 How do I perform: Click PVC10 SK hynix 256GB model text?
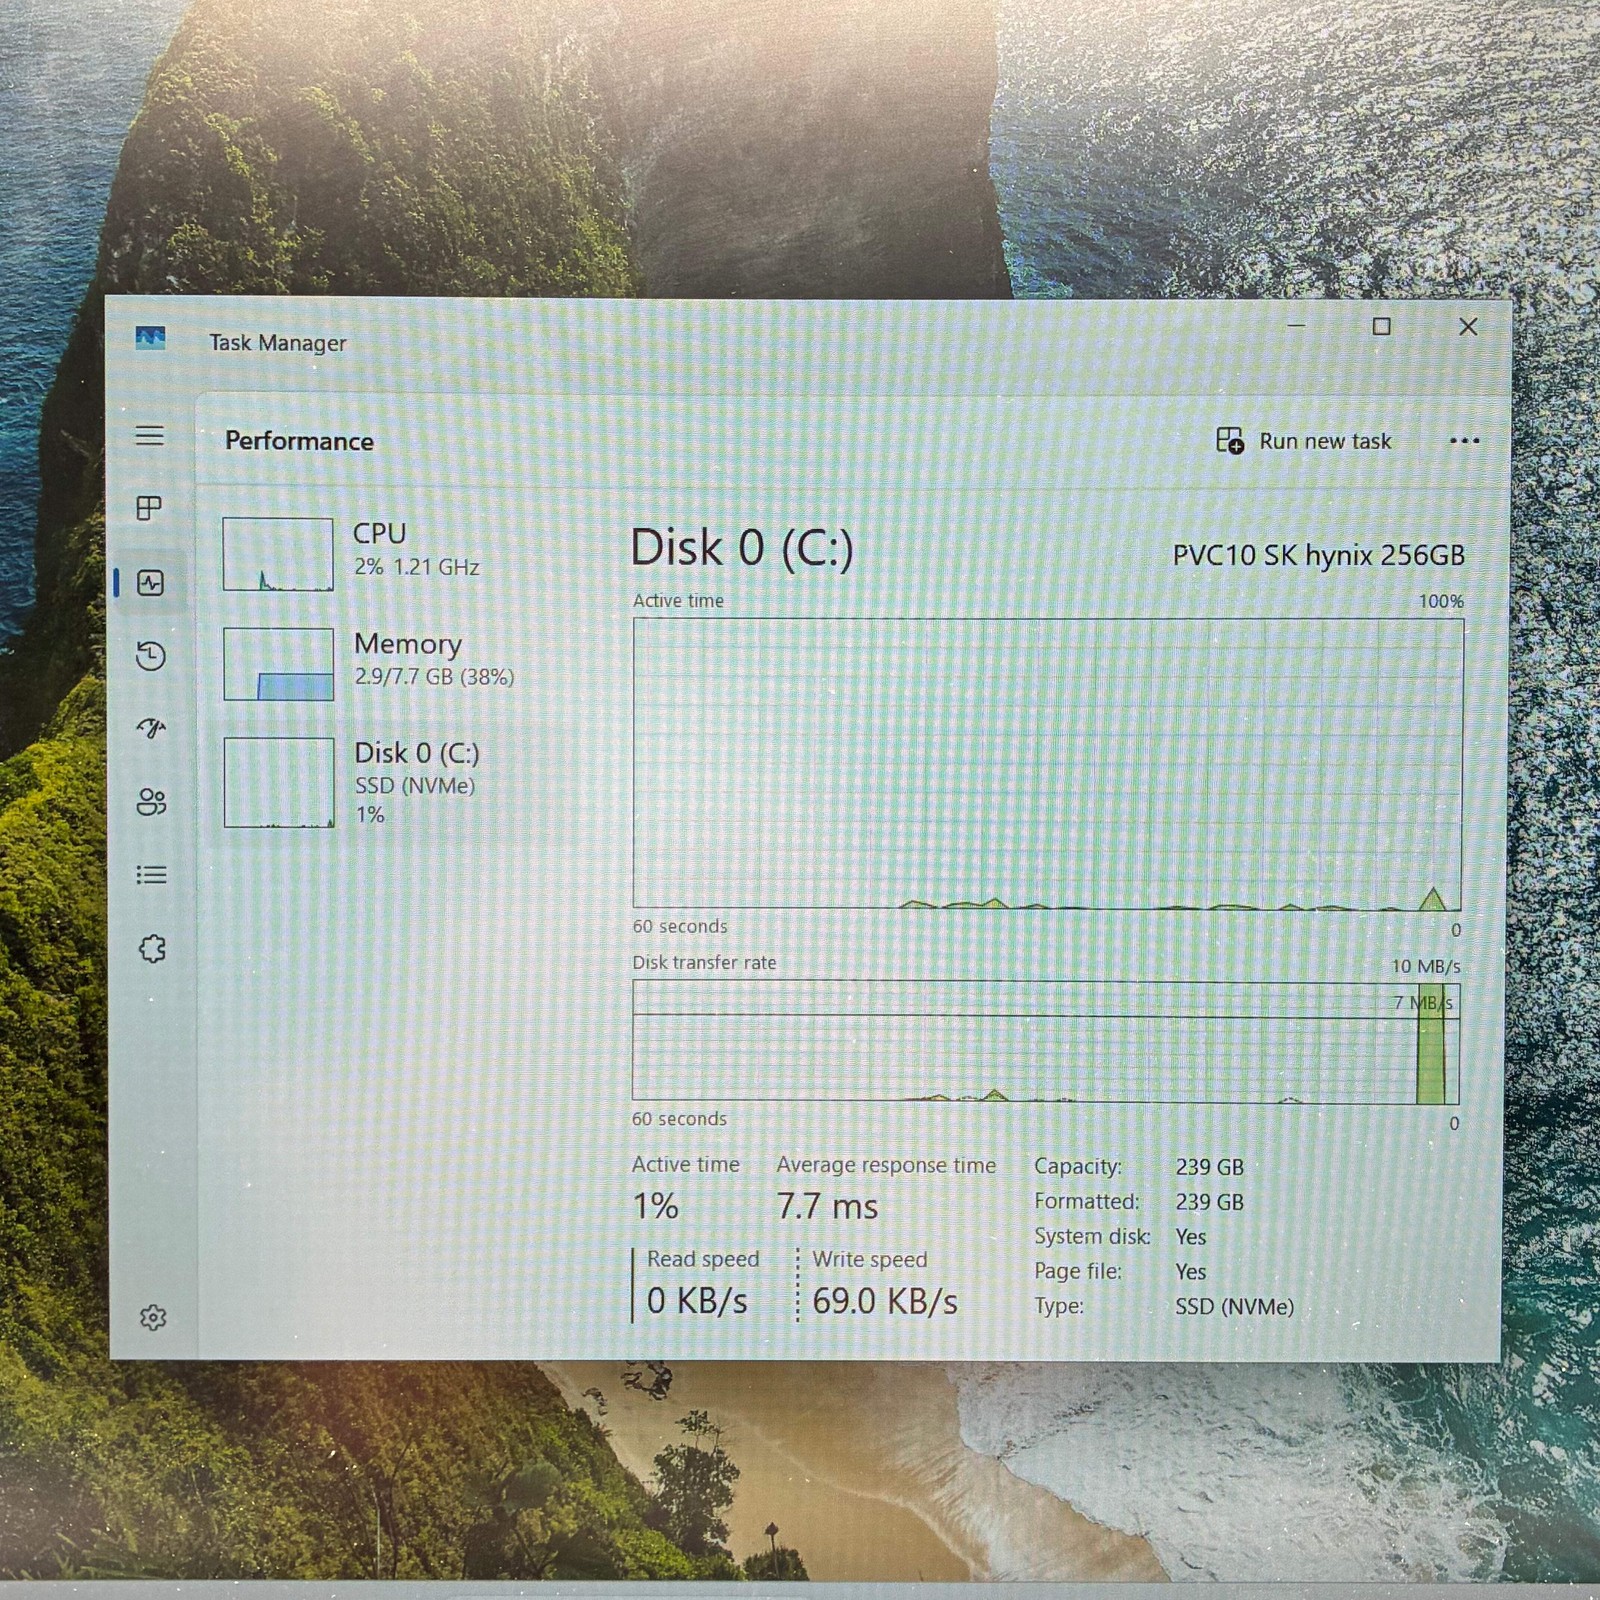(x=1318, y=555)
